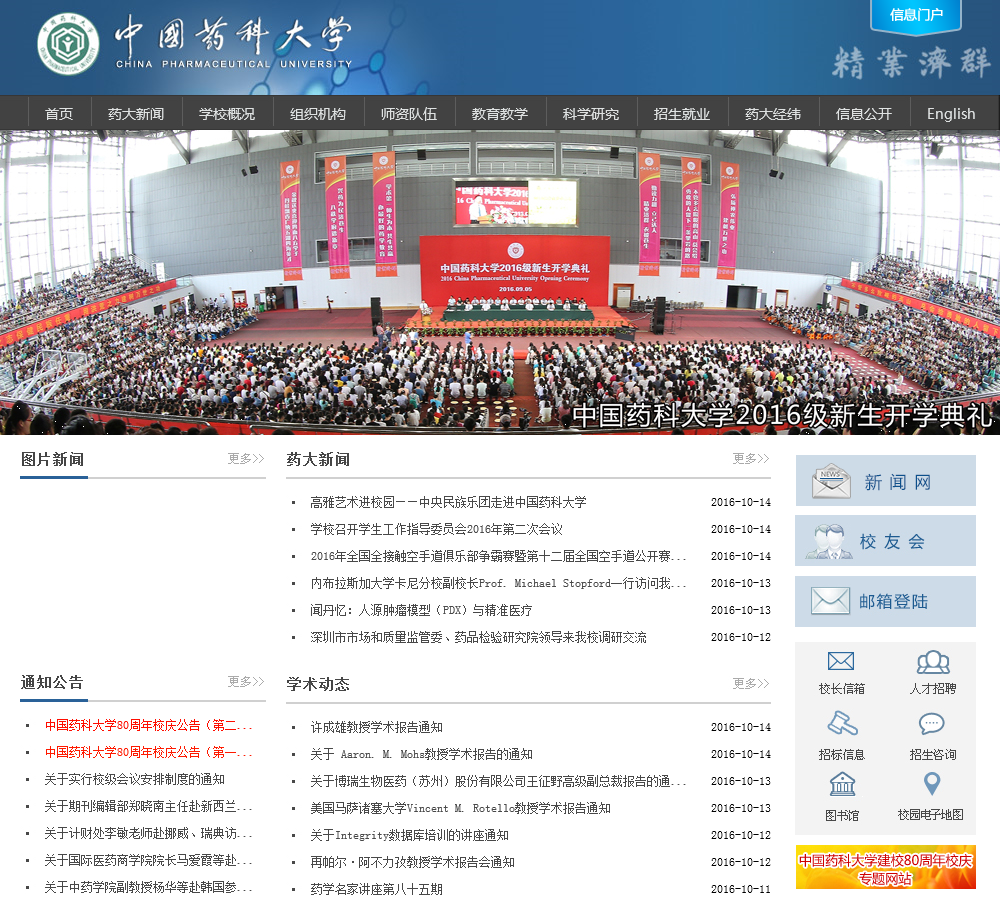The image size is (1000, 909).
Task: Open the 人才招聘 people icon
Action: pyautogui.click(x=932, y=662)
